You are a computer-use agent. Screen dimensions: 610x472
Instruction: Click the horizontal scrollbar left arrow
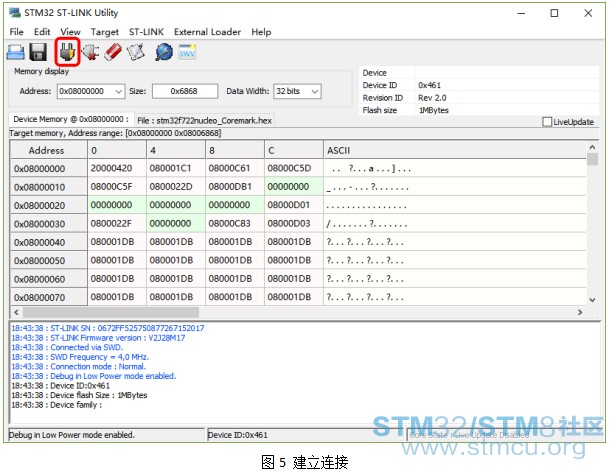pyautogui.click(x=16, y=312)
